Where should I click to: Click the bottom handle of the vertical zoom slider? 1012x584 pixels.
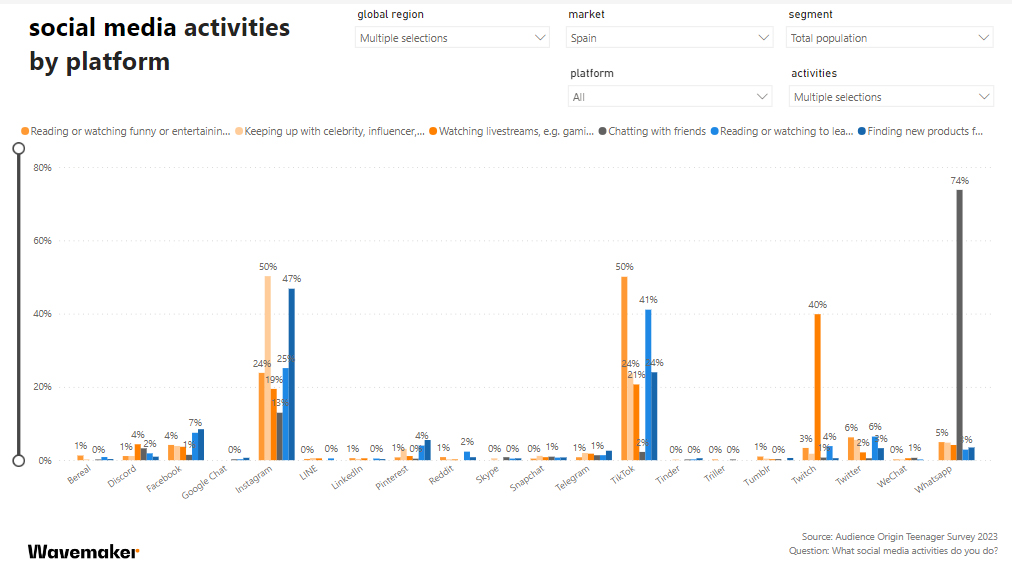pyautogui.click(x=18, y=460)
